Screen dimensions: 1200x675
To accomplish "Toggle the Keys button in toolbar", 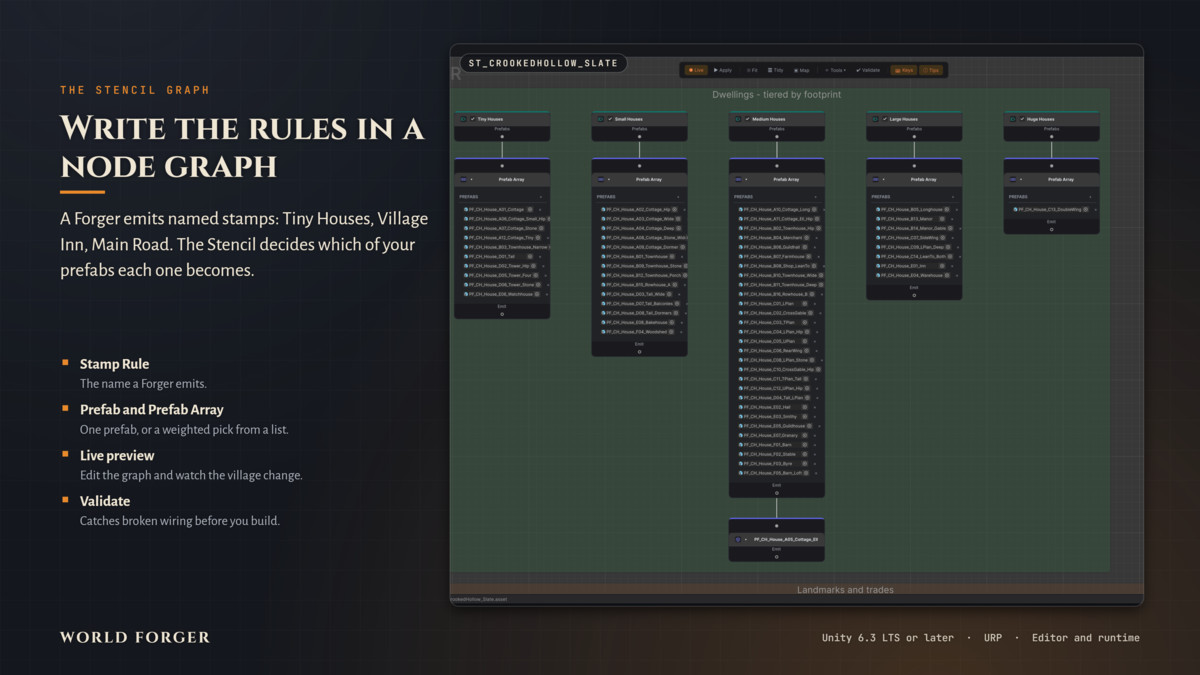I will pyautogui.click(x=903, y=70).
